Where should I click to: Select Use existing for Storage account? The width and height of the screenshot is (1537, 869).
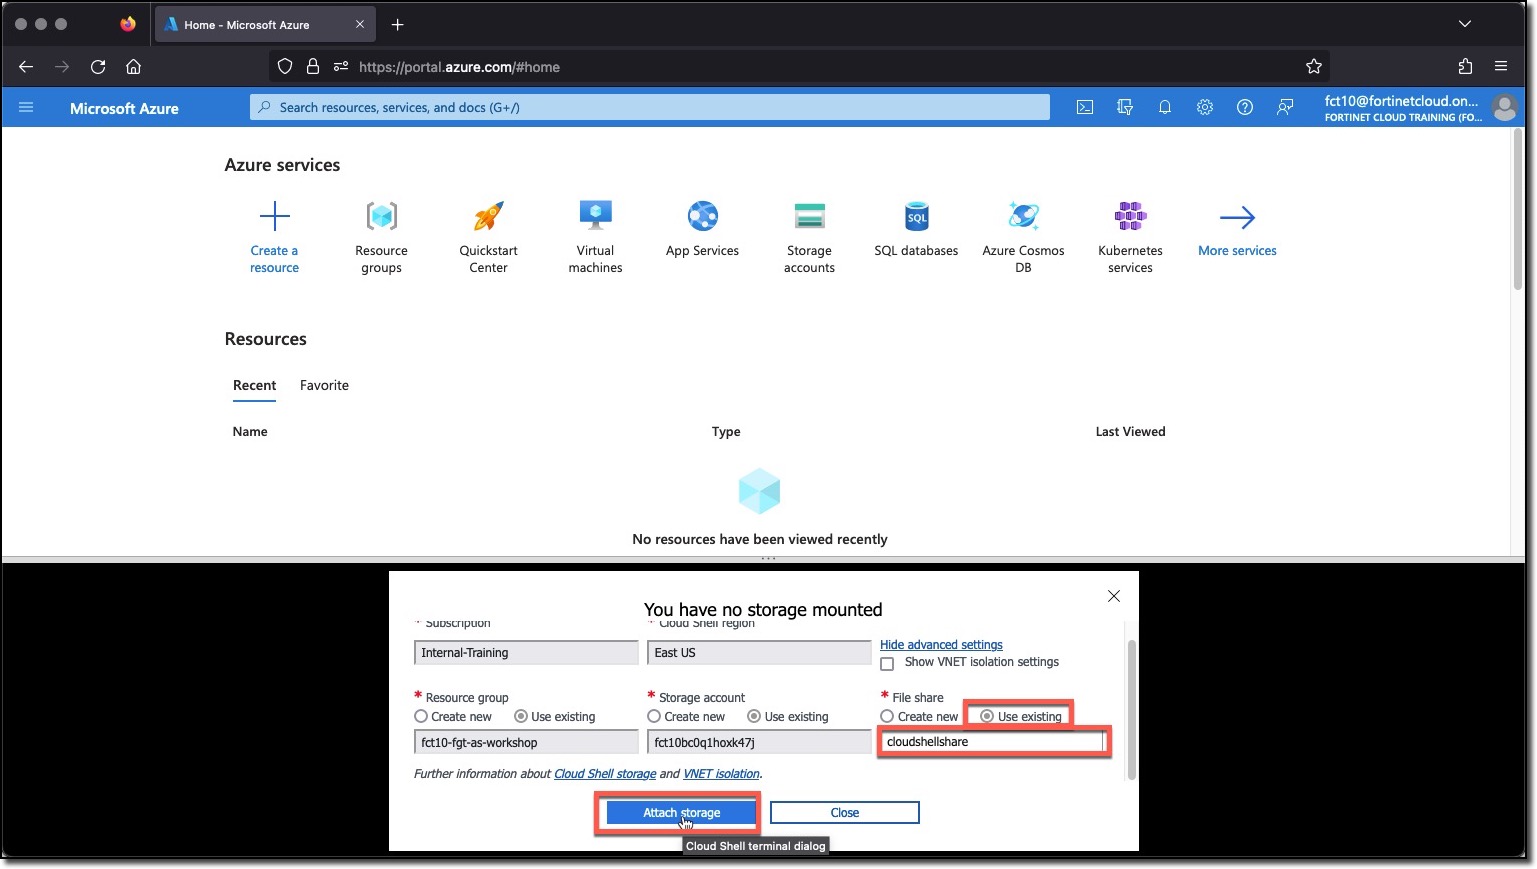754,716
